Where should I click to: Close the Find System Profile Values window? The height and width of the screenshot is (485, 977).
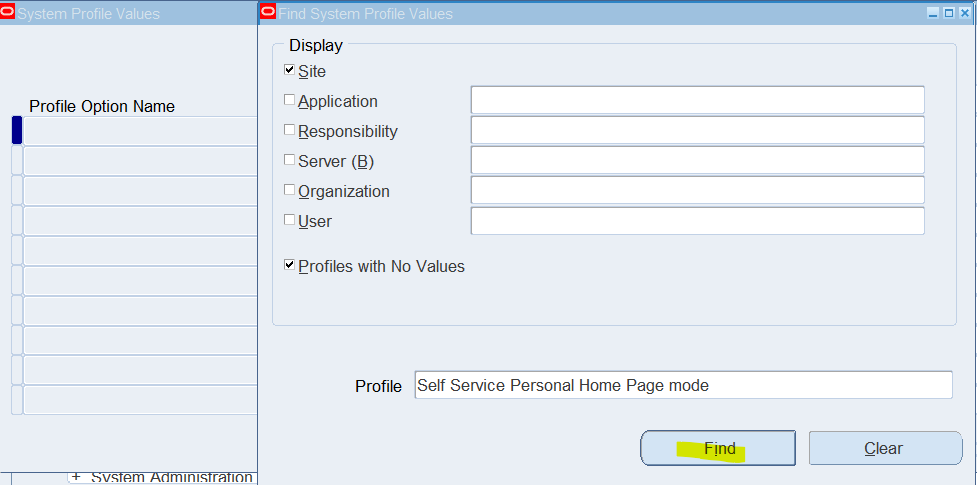tap(965, 13)
